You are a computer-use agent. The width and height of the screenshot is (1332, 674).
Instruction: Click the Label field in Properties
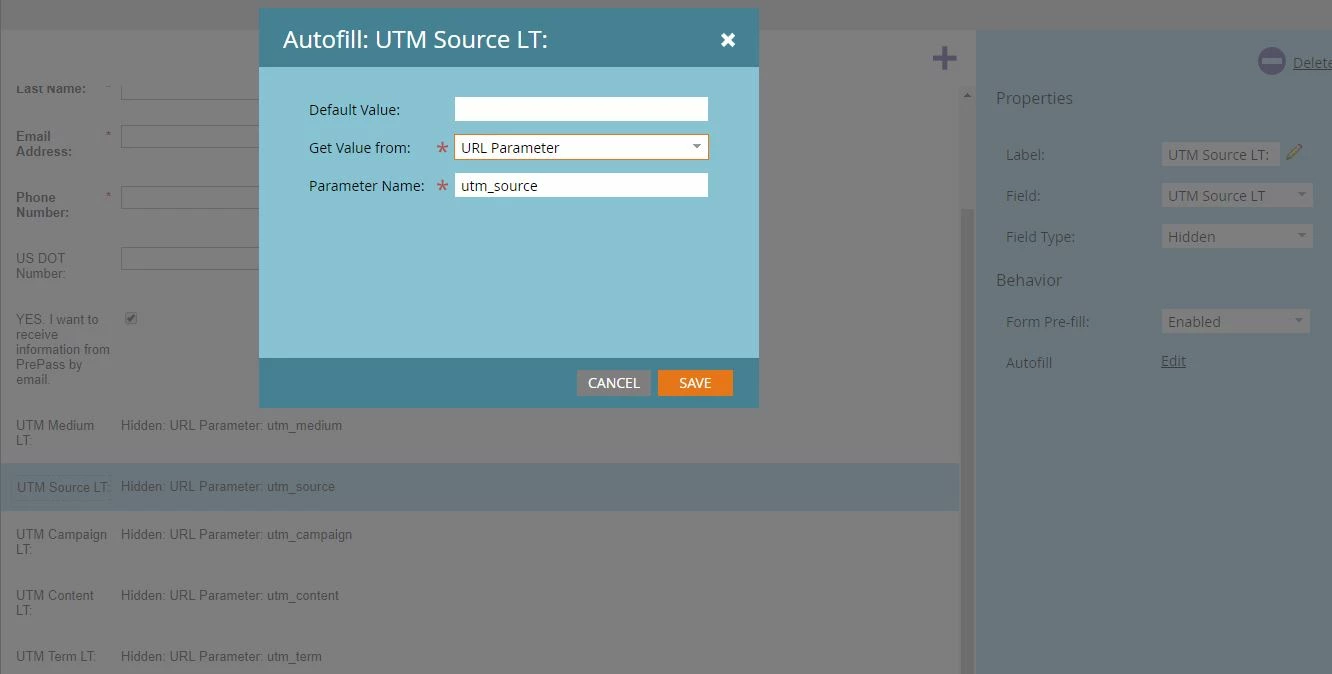[x=1221, y=155]
